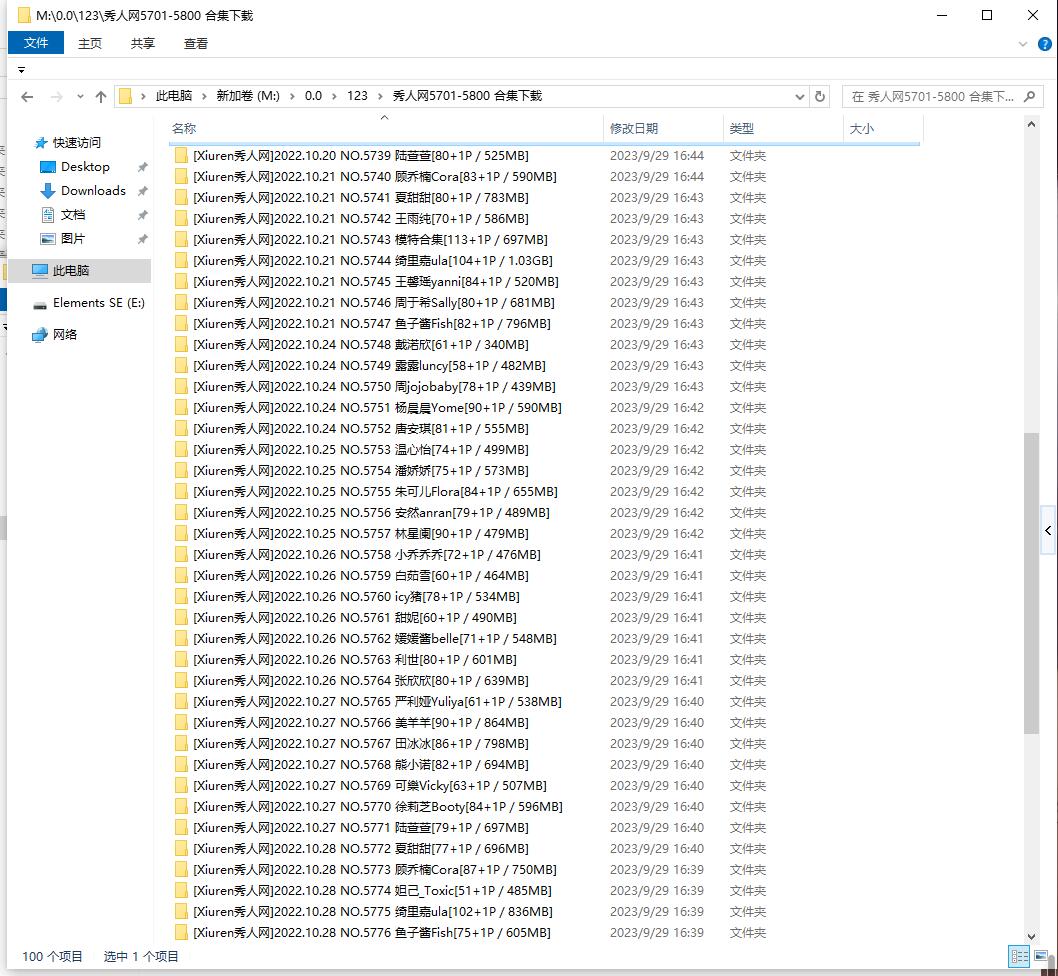The width and height of the screenshot is (1058, 976).
Task: Select folder icon of NO.5776 row
Action: click(181, 933)
